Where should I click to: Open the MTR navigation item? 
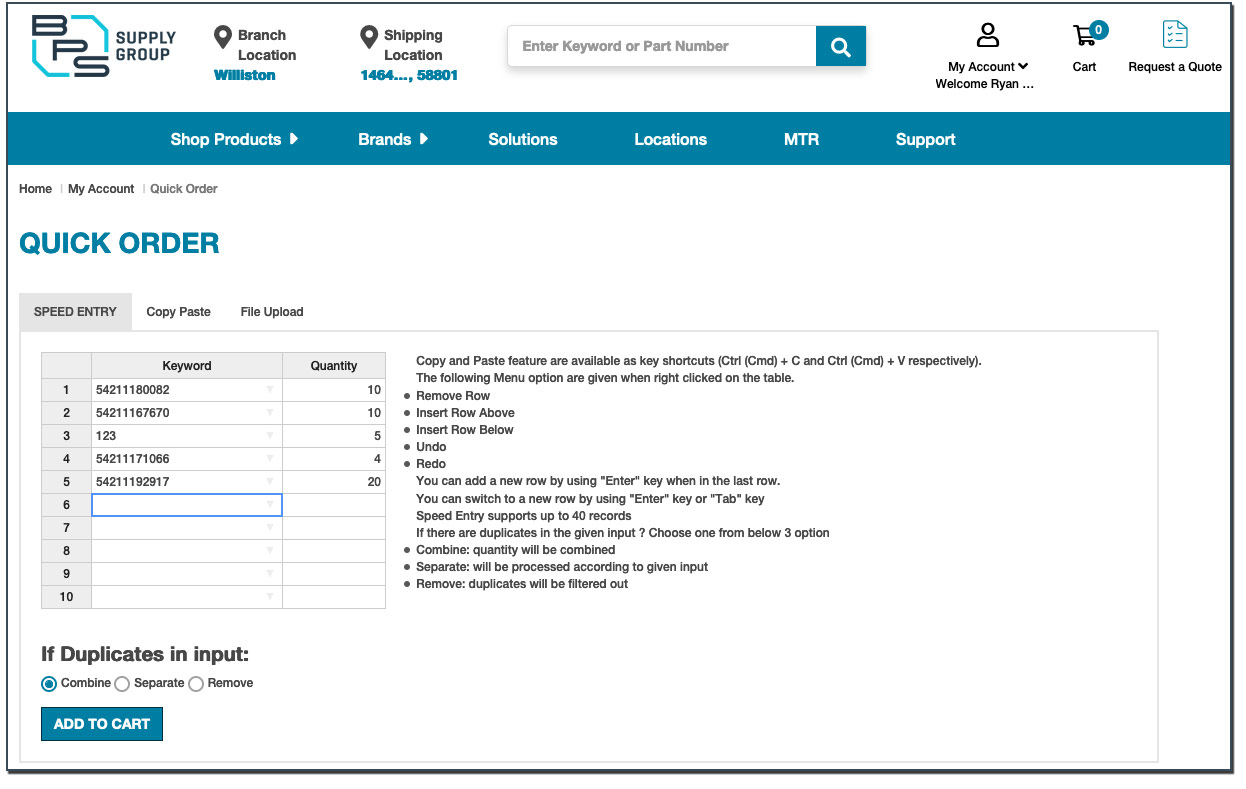click(801, 139)
